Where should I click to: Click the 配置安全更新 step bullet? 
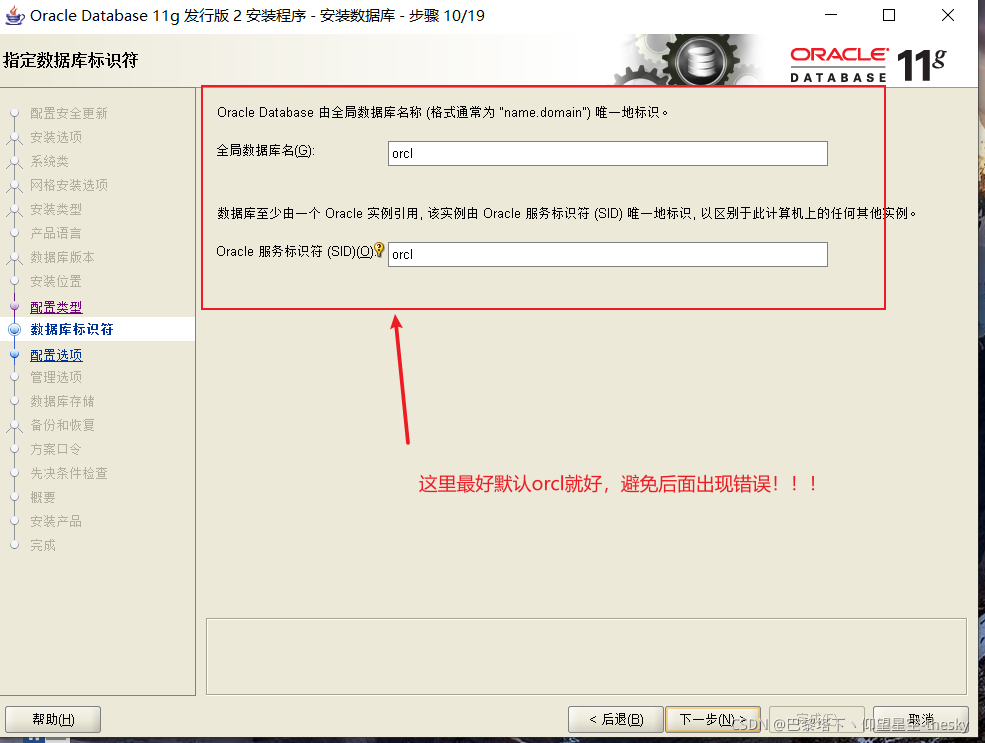click(x=12, y=113)
